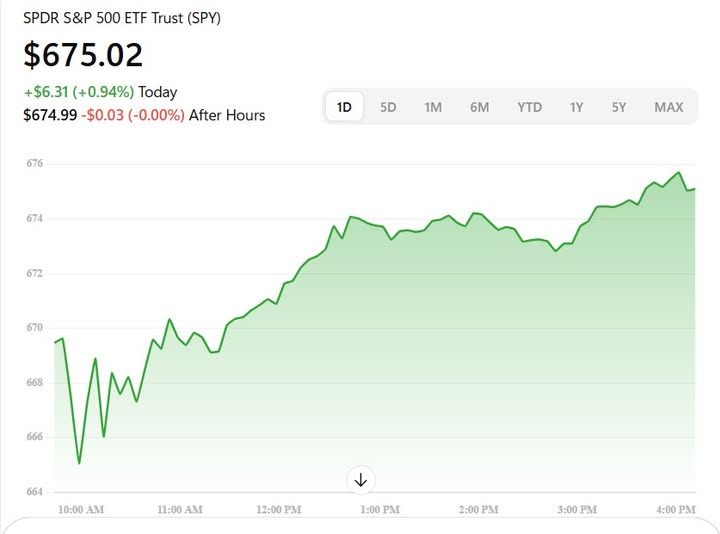
Task: Select the MAX range tab
Action: pos(668,107)
